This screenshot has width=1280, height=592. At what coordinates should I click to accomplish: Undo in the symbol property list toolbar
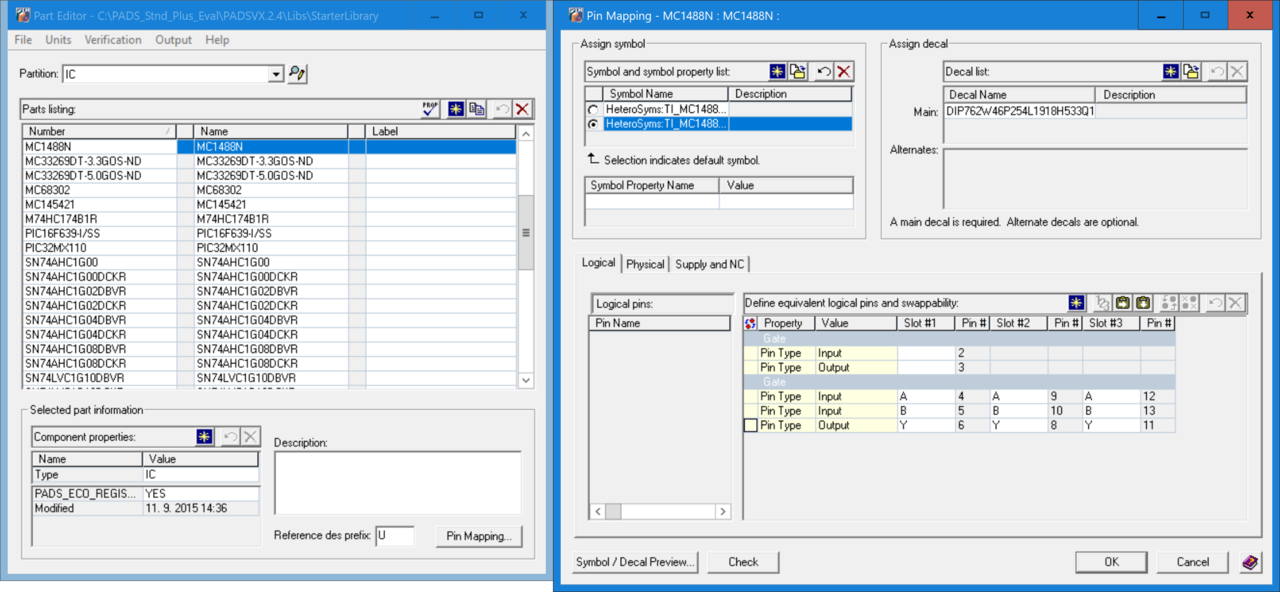point(824,71)
